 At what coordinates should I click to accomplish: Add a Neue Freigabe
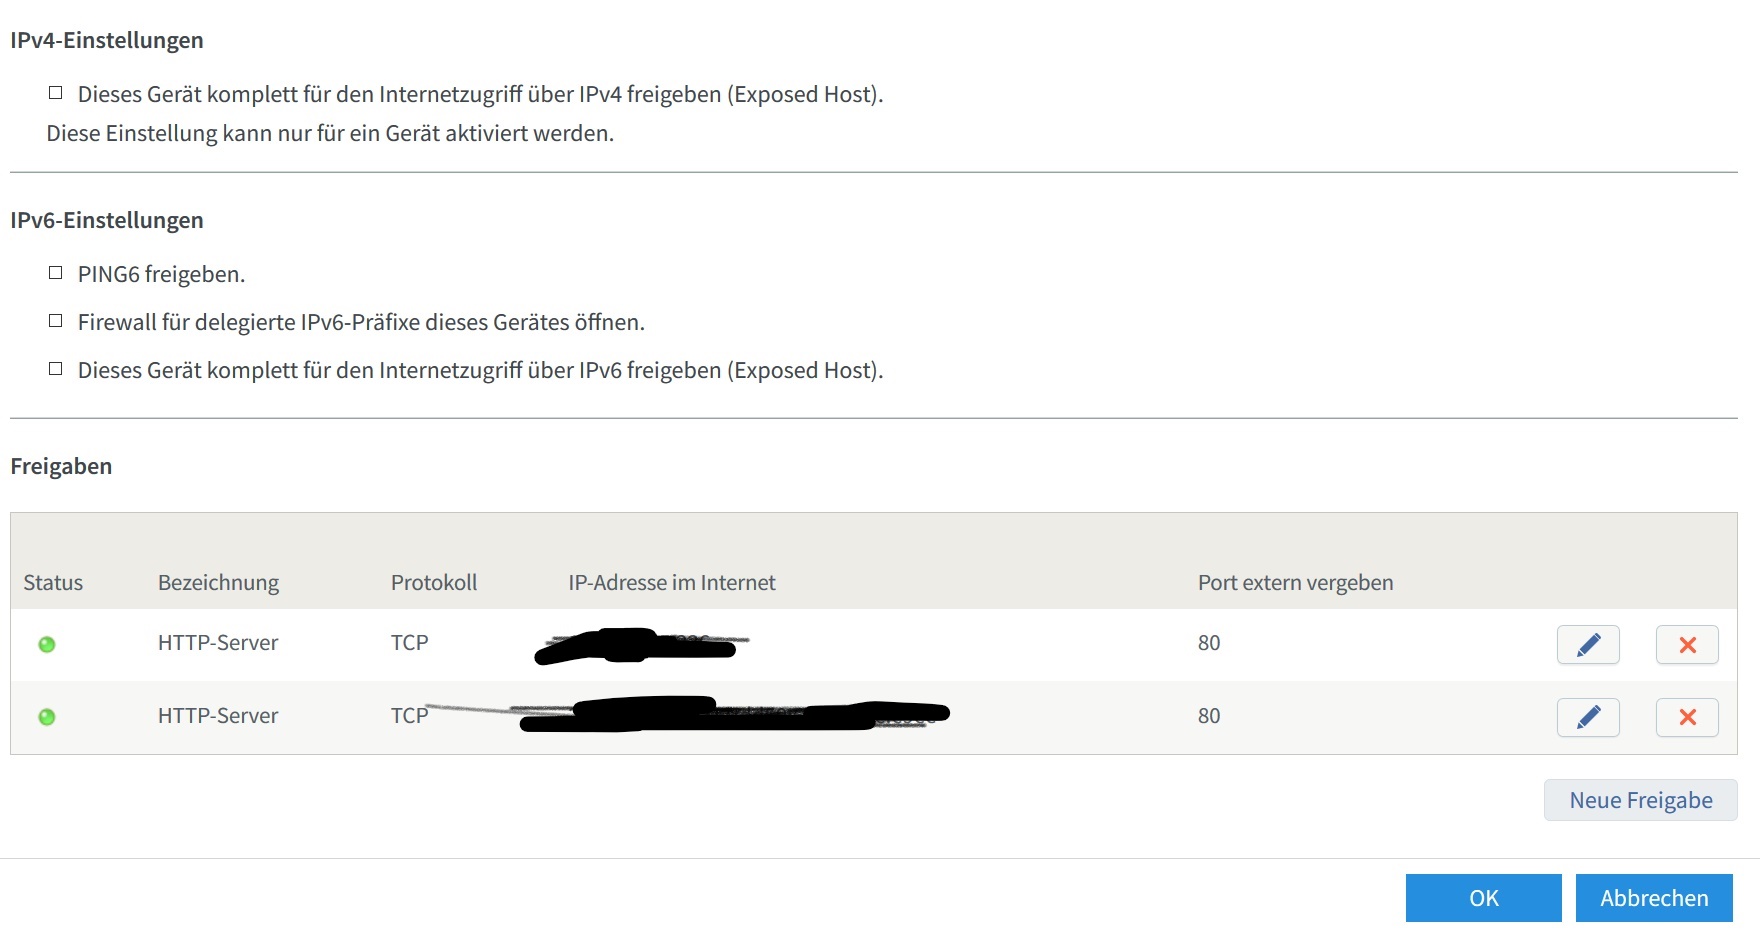coord(1640,800)
